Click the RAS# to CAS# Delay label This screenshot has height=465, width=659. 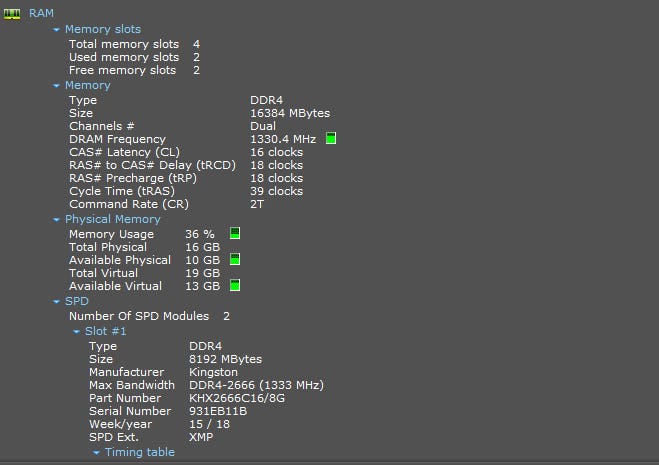pyautogui.click(x=153, y=165)
